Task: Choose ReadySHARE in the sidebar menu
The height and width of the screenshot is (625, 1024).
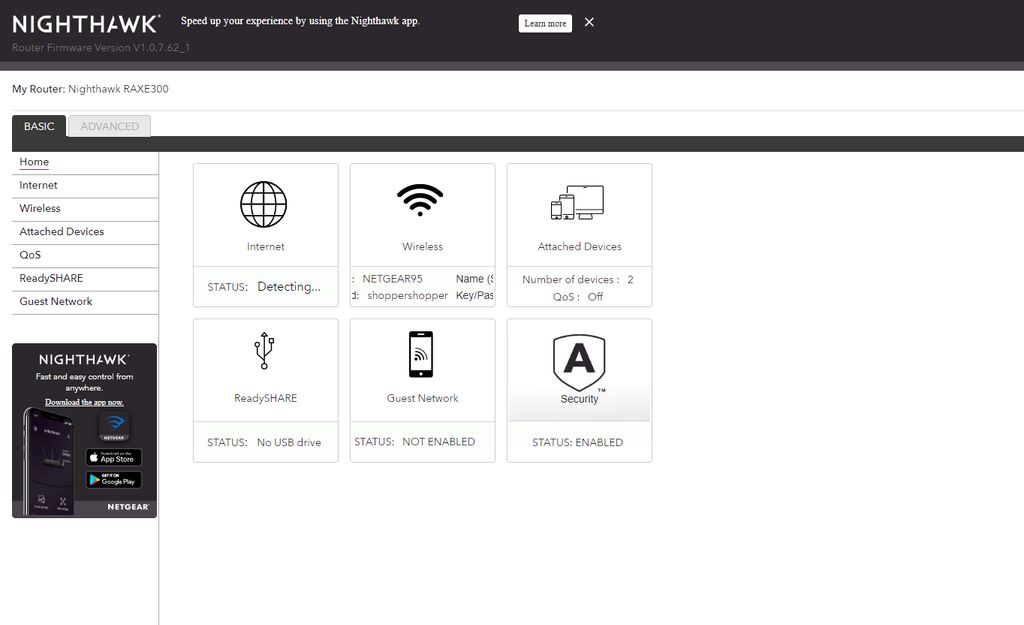Action: [51, 278]
